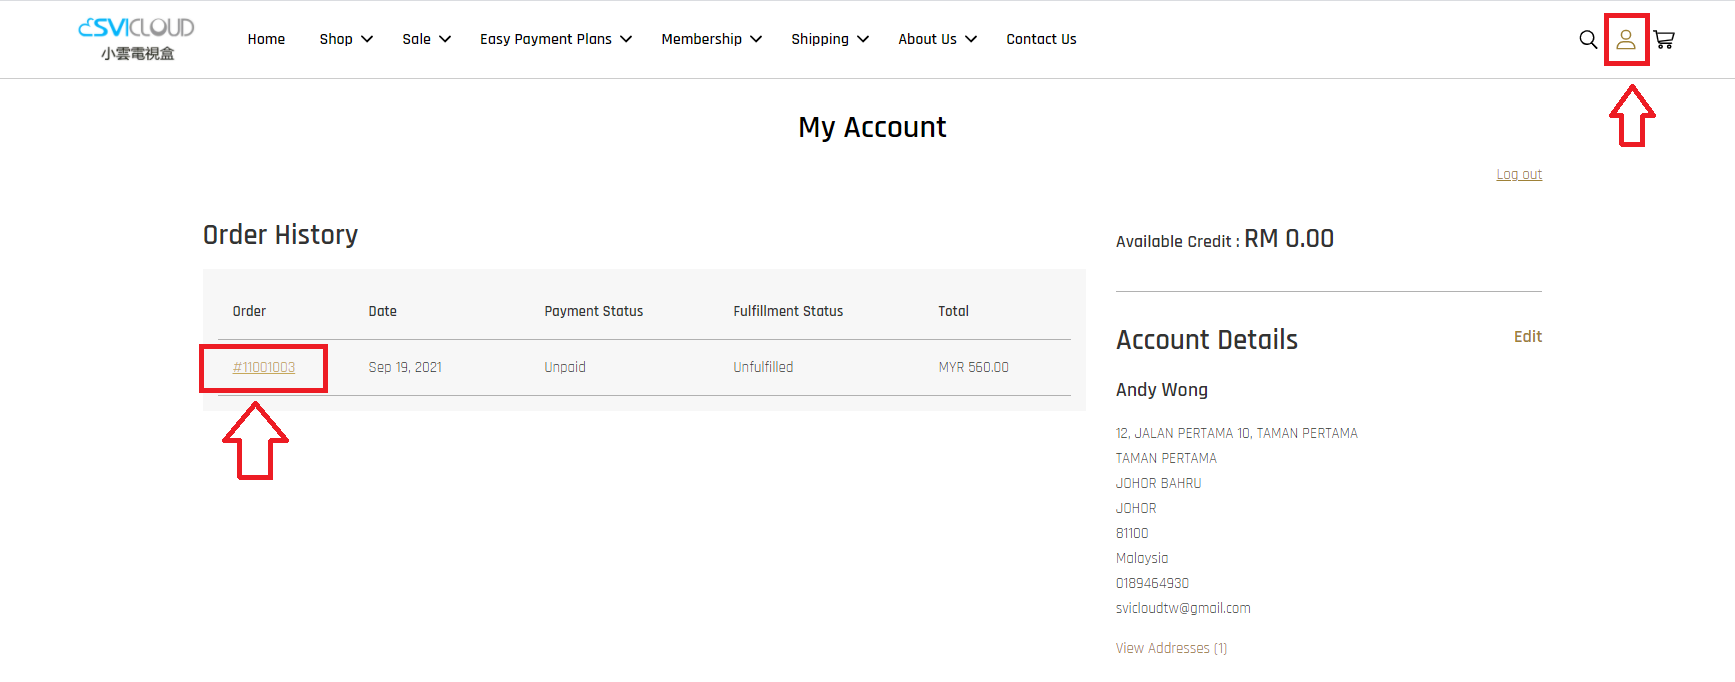This screenshot has height=682, width=1735.
Task: View saved addresses link
Action: [1171, 648]
